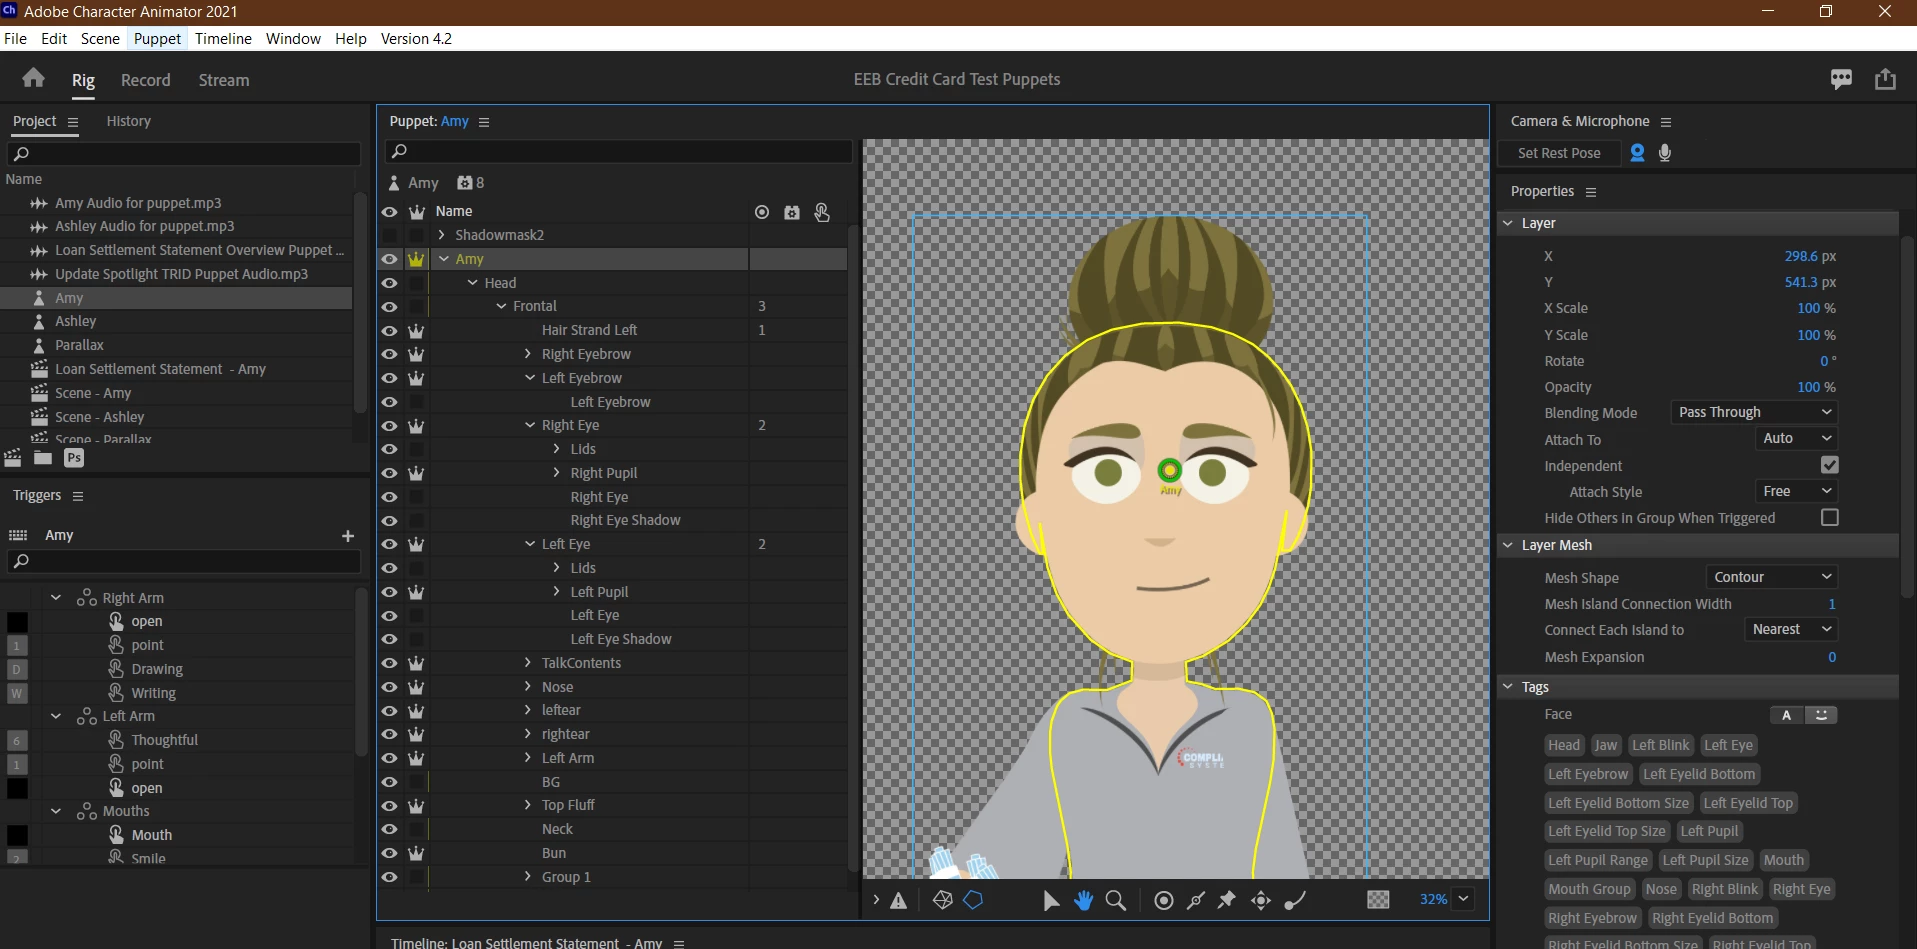This screenshot has height=949, width=1917.
Task: Select the Hand tool
Action: [x=1083, y=900]
